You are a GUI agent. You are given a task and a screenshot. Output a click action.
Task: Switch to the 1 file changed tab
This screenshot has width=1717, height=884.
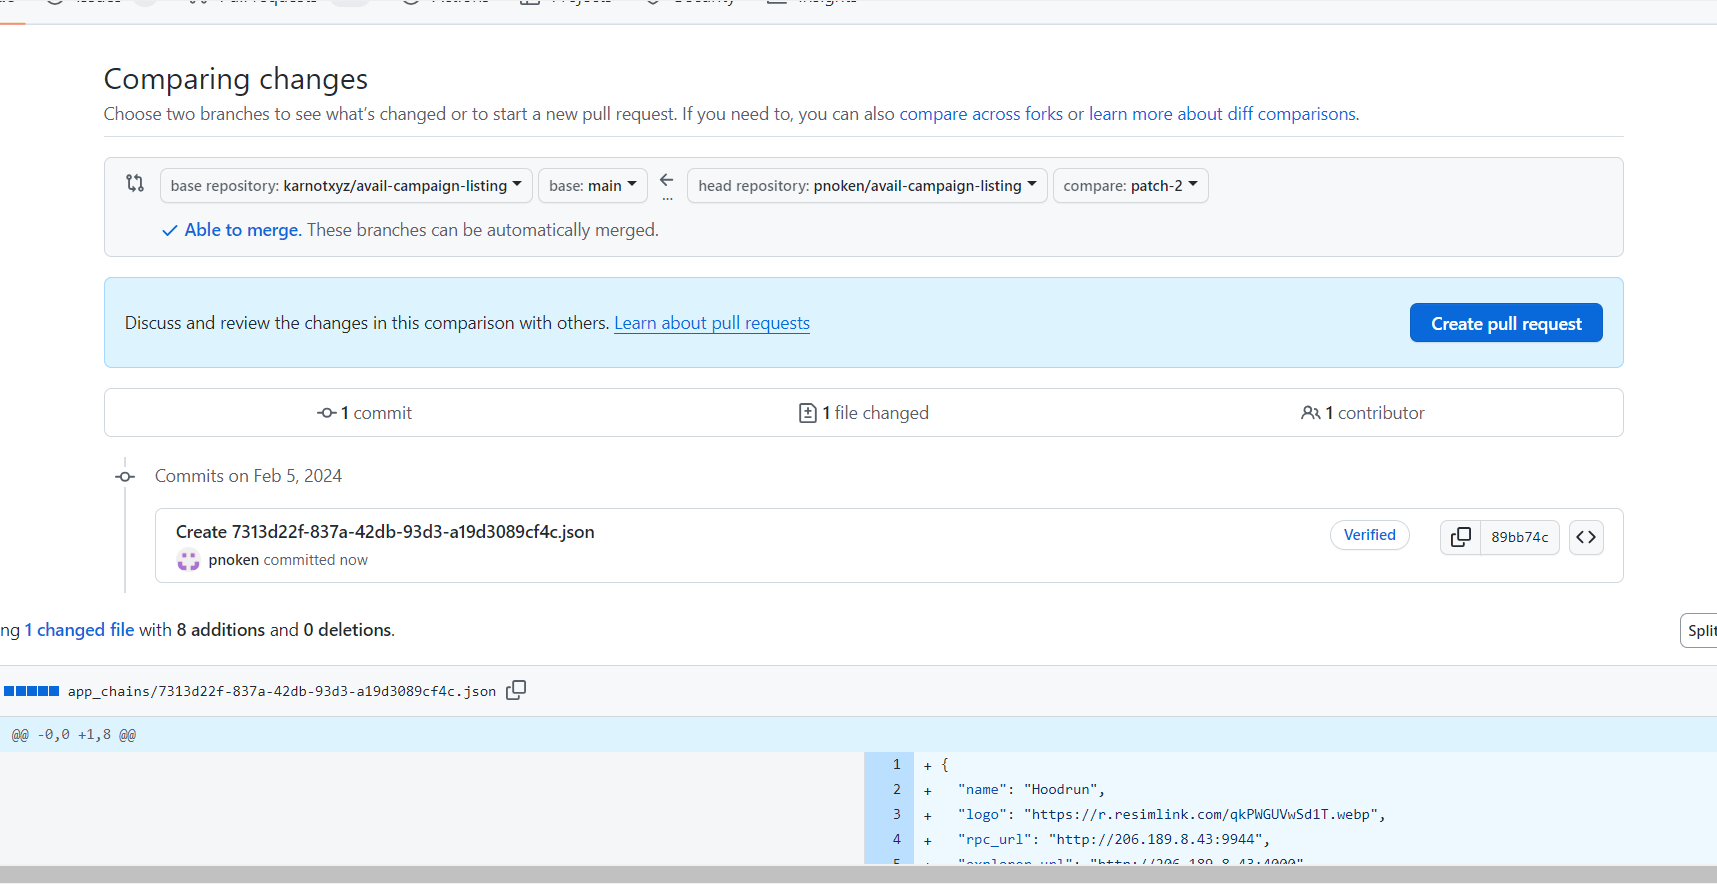click(x=864, y=413)
